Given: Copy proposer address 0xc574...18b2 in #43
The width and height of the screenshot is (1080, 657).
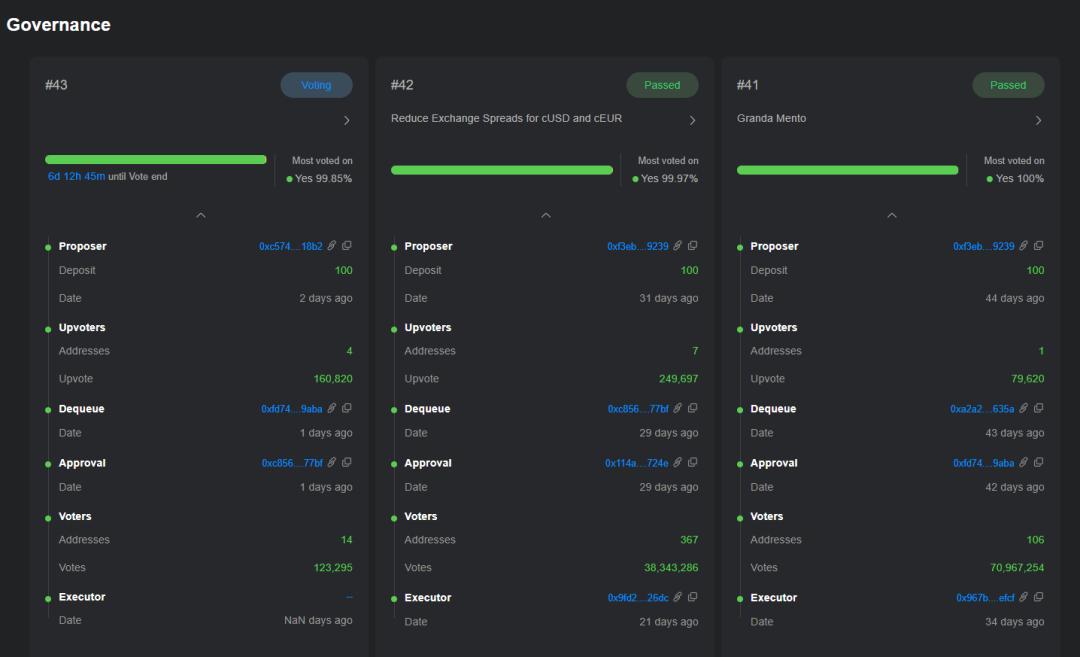Looking at the screenshot, I should point(347,246).
